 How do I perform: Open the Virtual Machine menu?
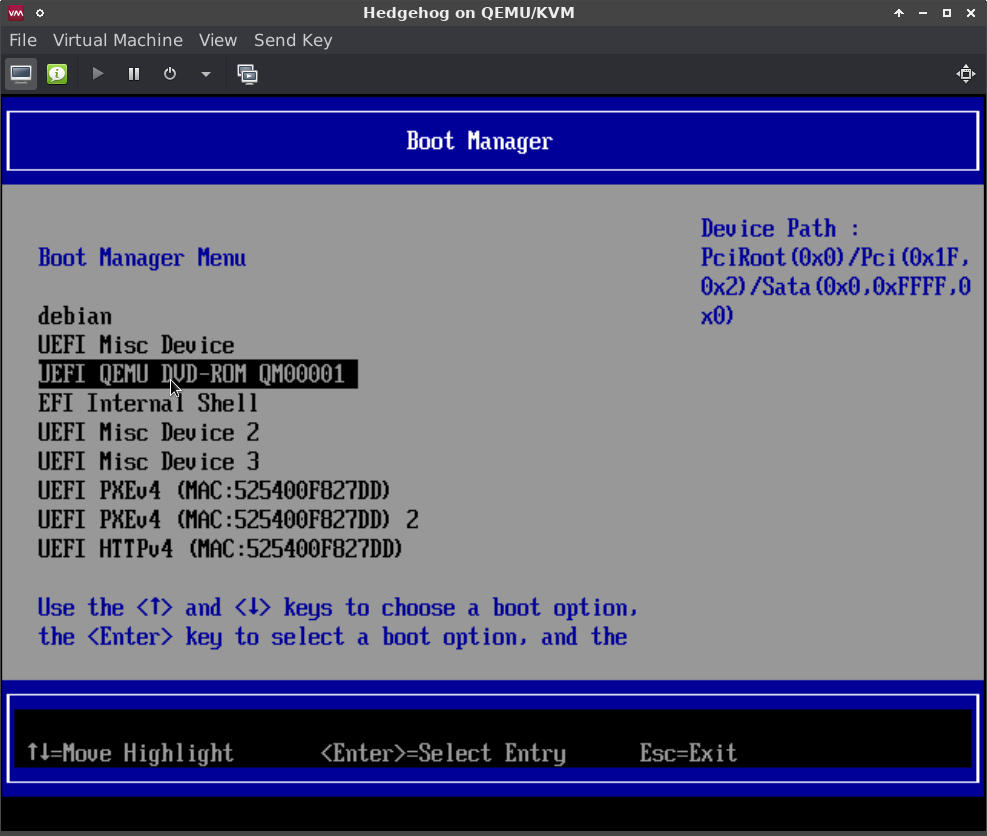tap(118, 40)
